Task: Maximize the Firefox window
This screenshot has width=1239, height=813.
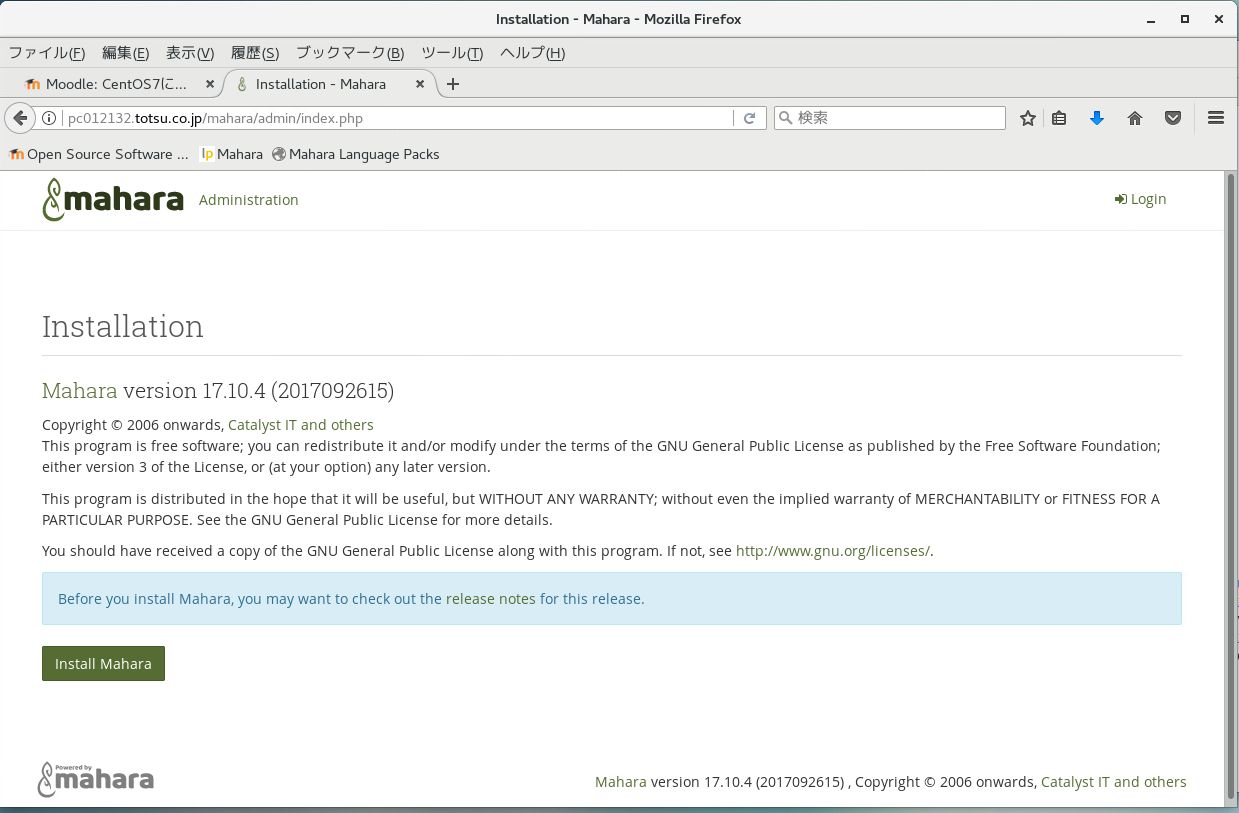Action: (1185, 19)
